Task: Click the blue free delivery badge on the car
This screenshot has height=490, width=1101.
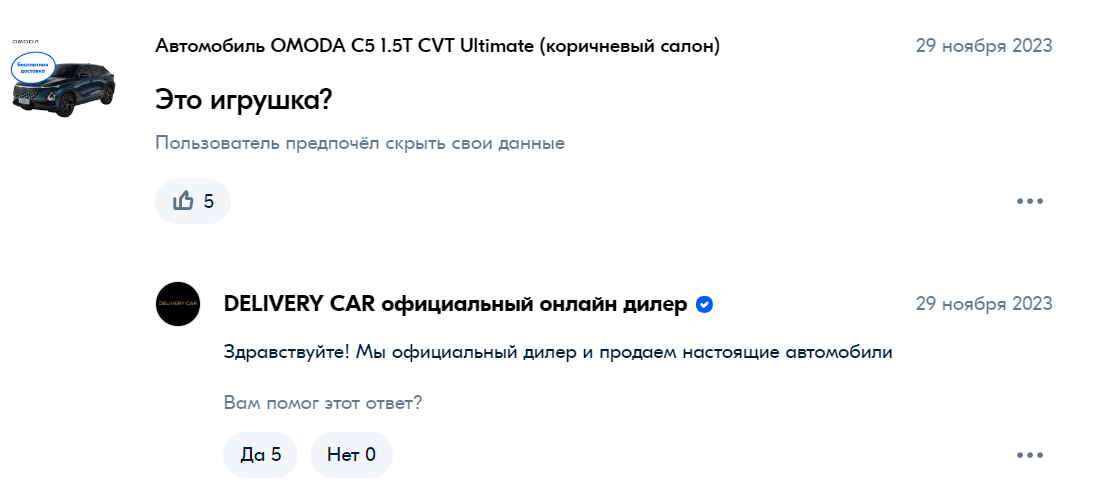Action: point(32,68)
